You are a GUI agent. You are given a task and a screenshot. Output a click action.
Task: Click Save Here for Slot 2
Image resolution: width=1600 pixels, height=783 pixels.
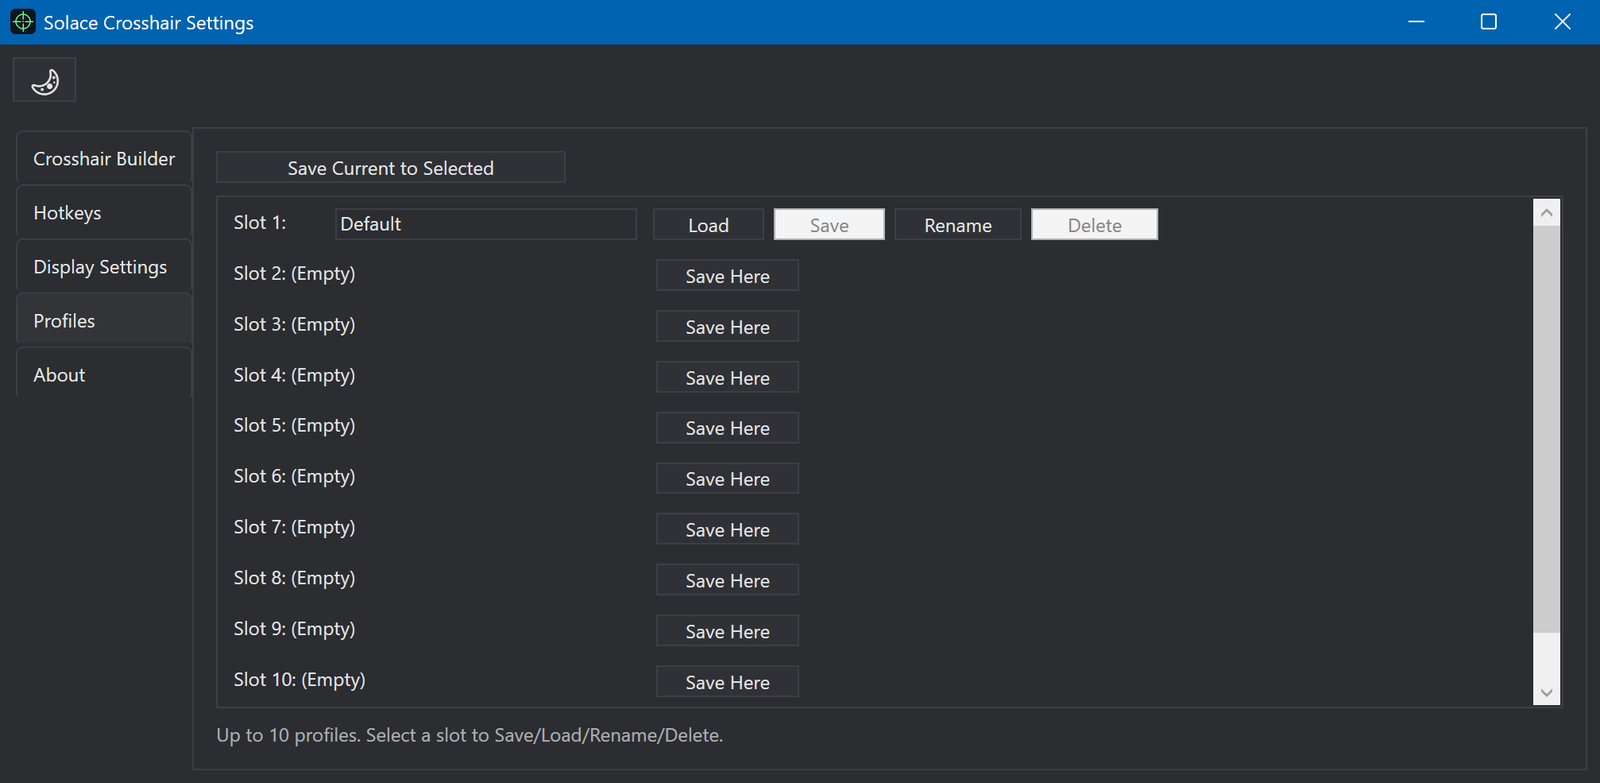tap(727, 276)
